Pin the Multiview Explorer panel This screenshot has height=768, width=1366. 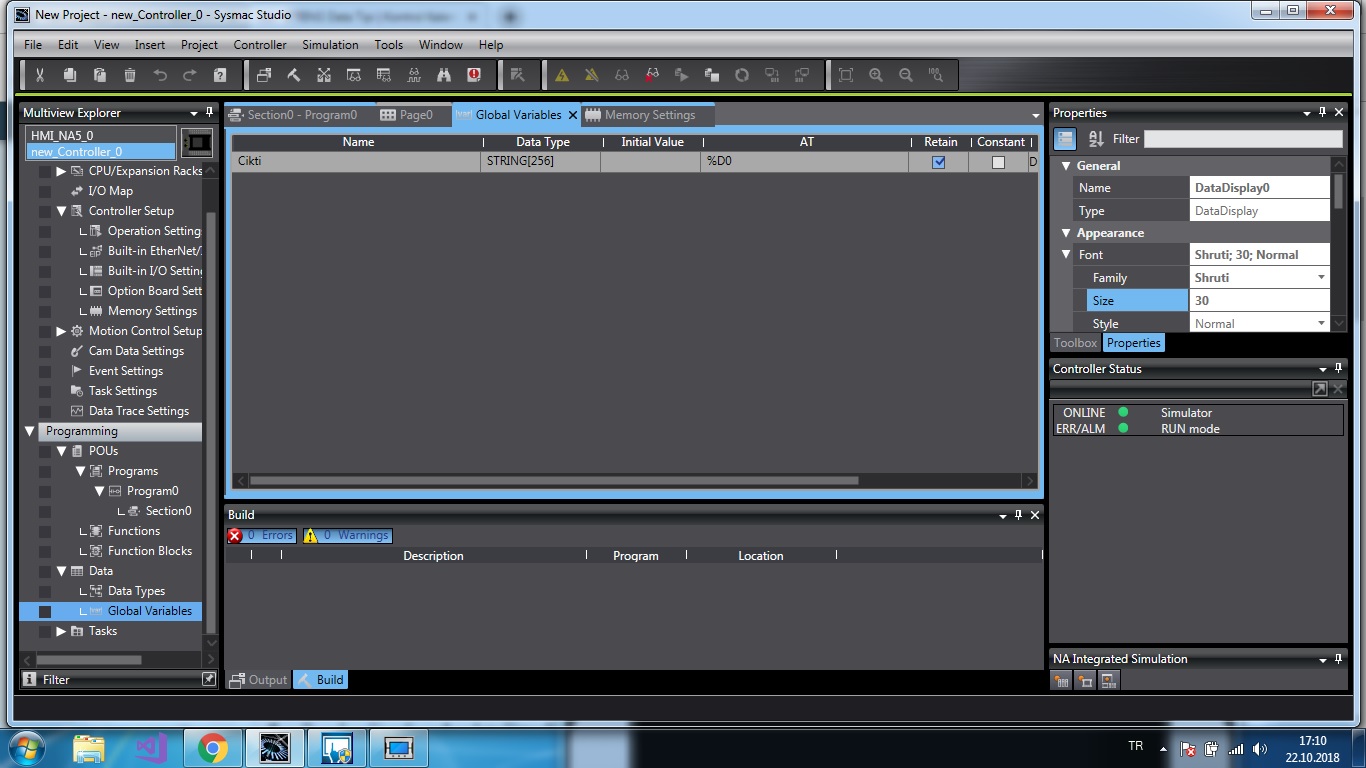[209, 112]
